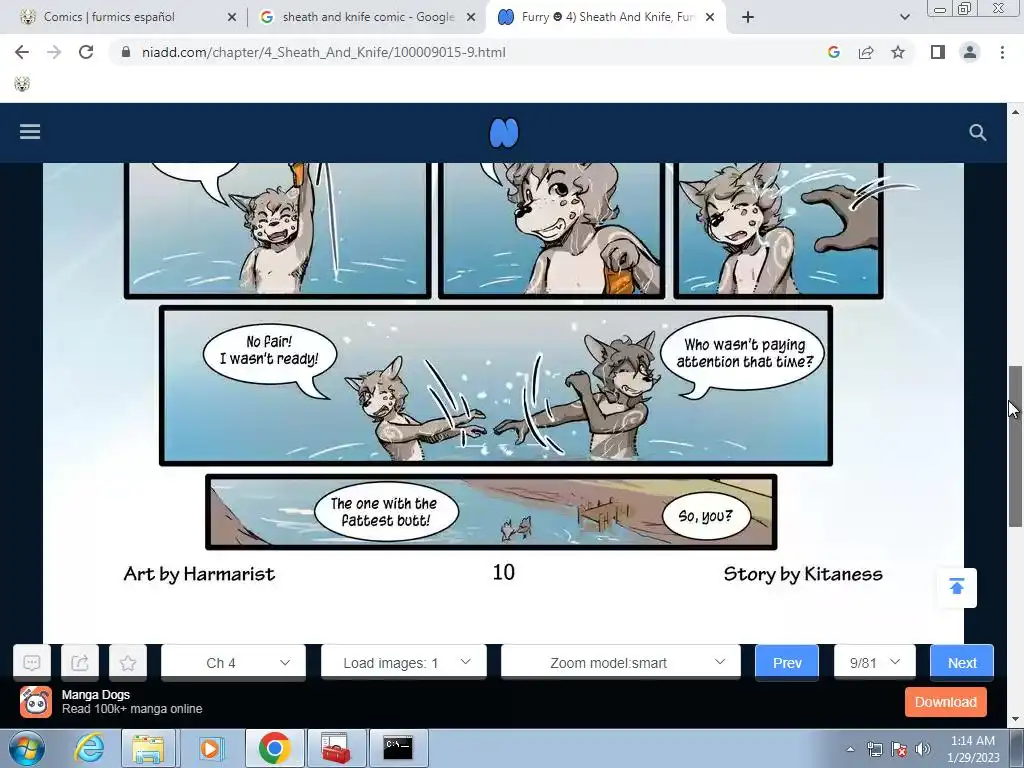The height and width of the screenshot is (768, 1024).
Task: Expand the Load images: 1 dropdown
Action: click(x=404, y=663)
